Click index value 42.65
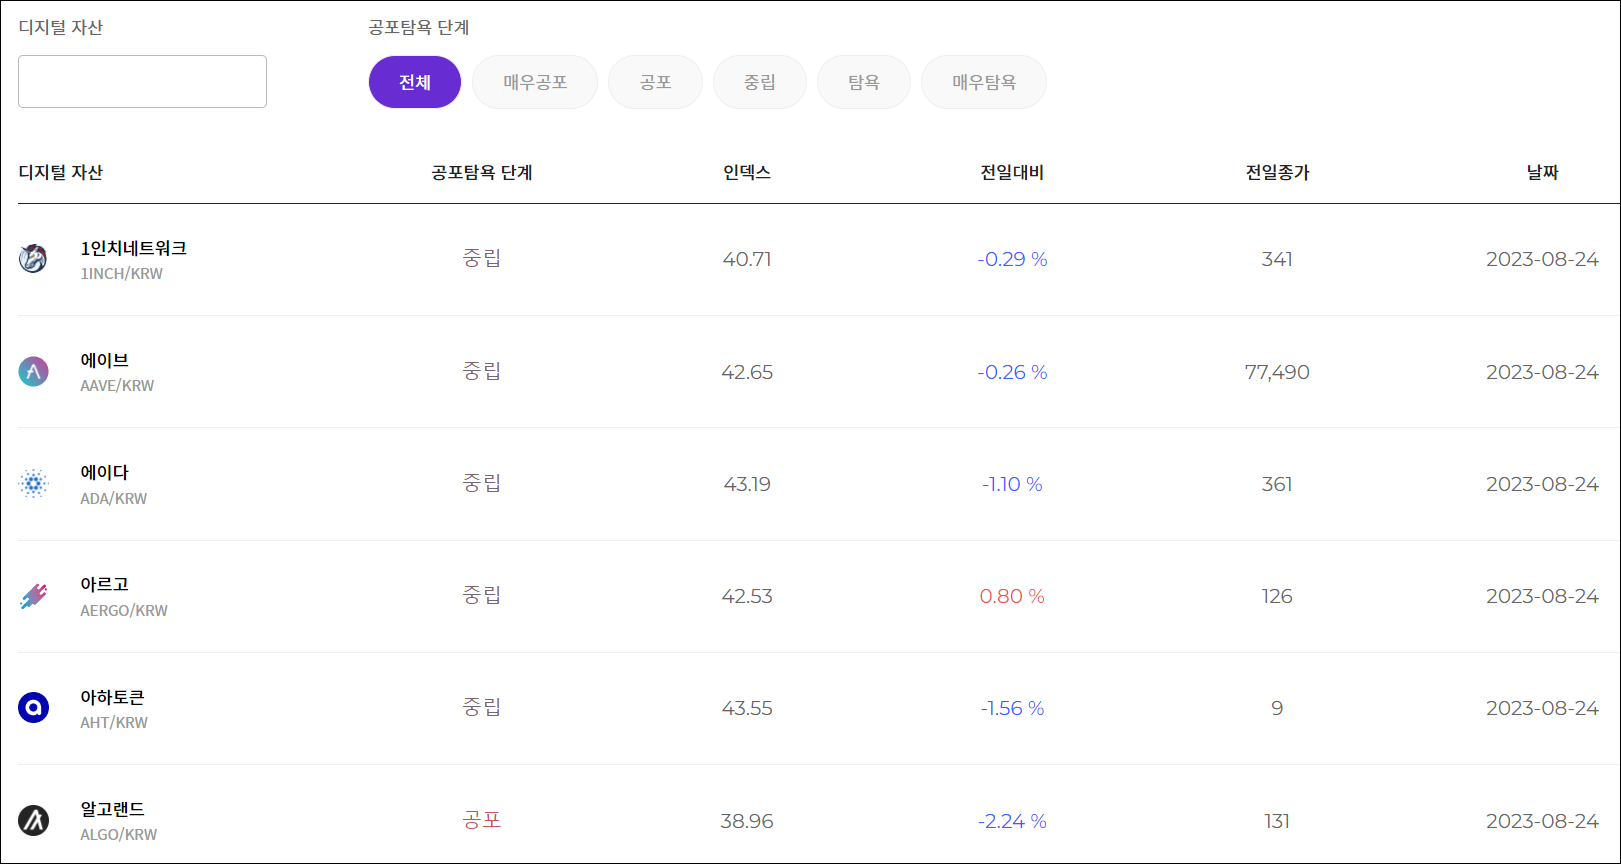Screen dimensions: 1621x864 (747, 372)
